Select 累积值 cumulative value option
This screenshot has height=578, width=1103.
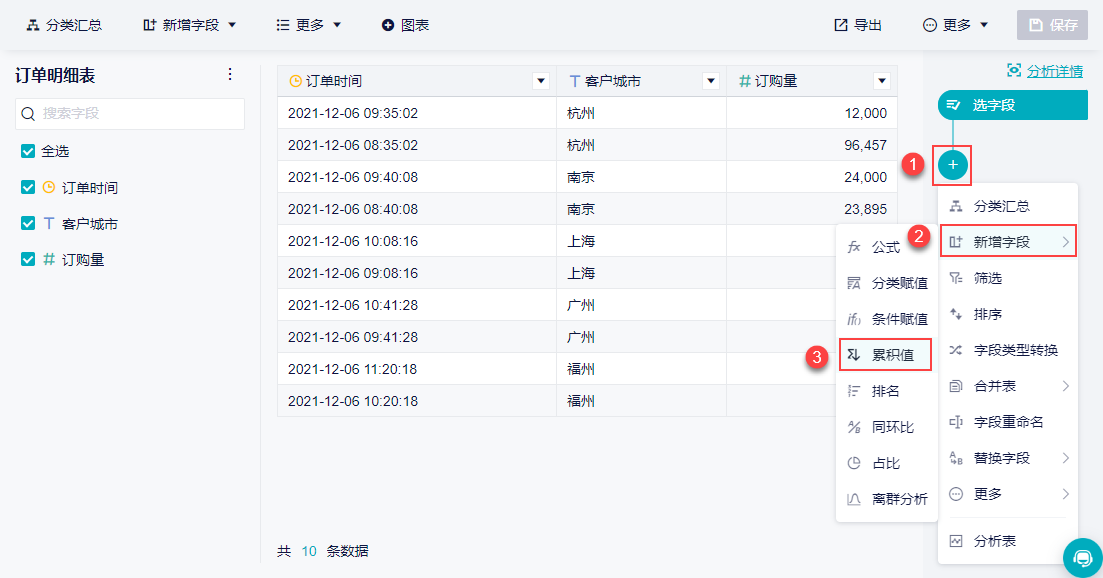pos(885,354)
